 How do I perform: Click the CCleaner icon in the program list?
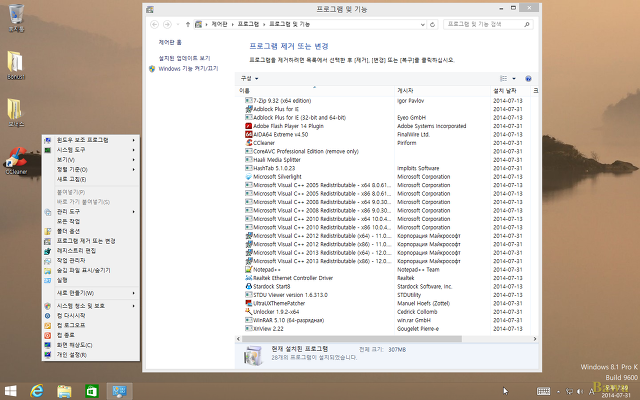(249, 143)
